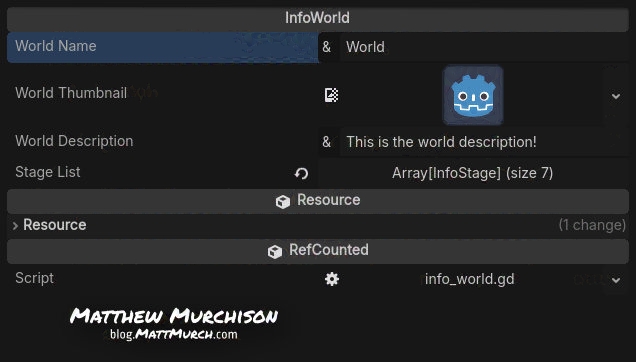The width and height of the screenshot is (636, 362).
Task: Select the World Name property label
Action: click(56, 46)
